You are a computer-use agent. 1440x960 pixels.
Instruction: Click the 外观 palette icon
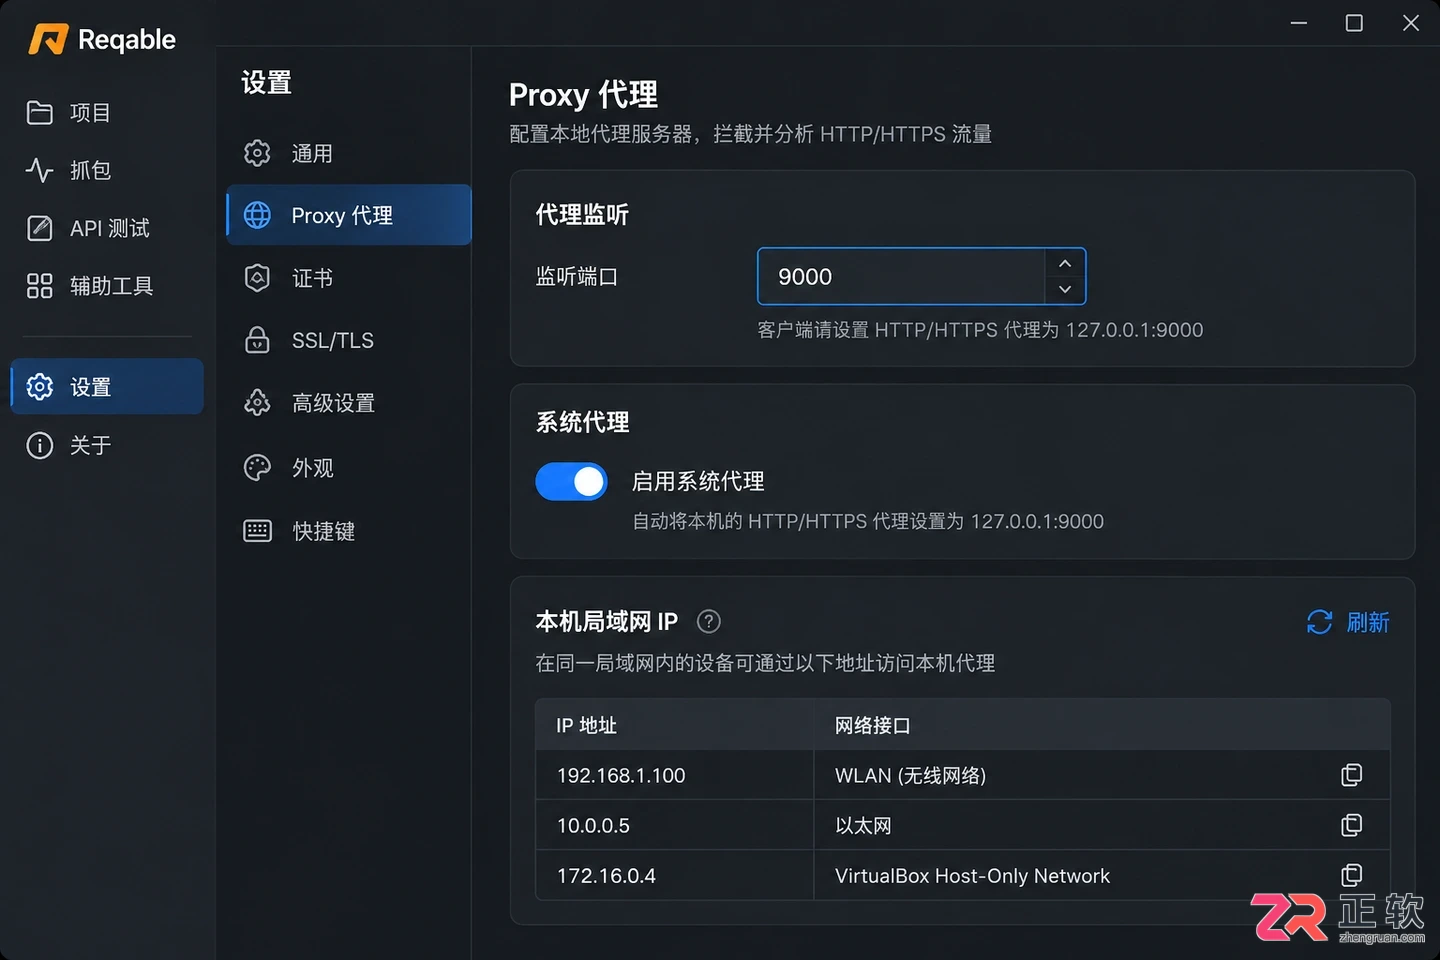[x=258, y=468]
